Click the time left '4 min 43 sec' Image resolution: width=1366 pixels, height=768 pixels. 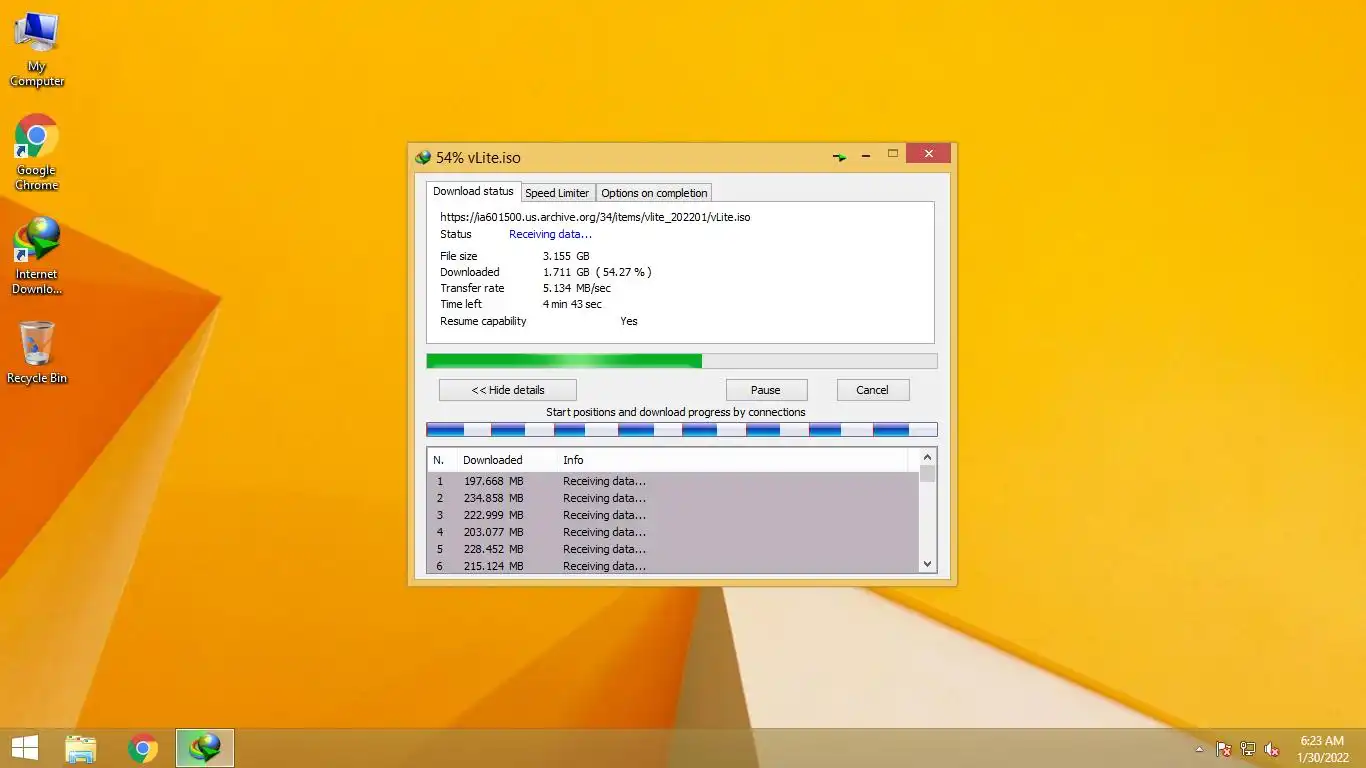[x=572, y=304]
